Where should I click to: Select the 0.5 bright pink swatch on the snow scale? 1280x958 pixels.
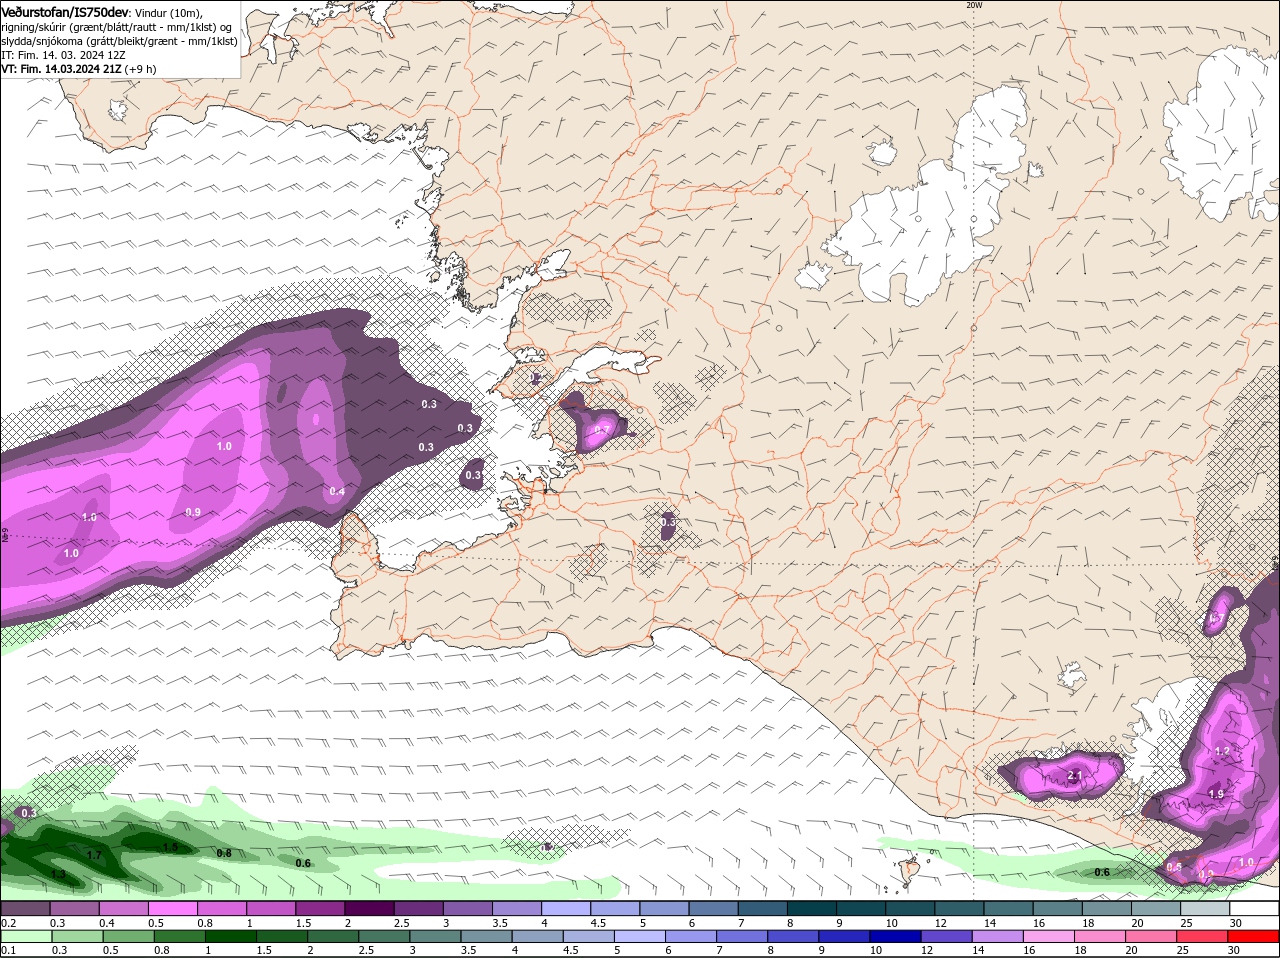172,908
